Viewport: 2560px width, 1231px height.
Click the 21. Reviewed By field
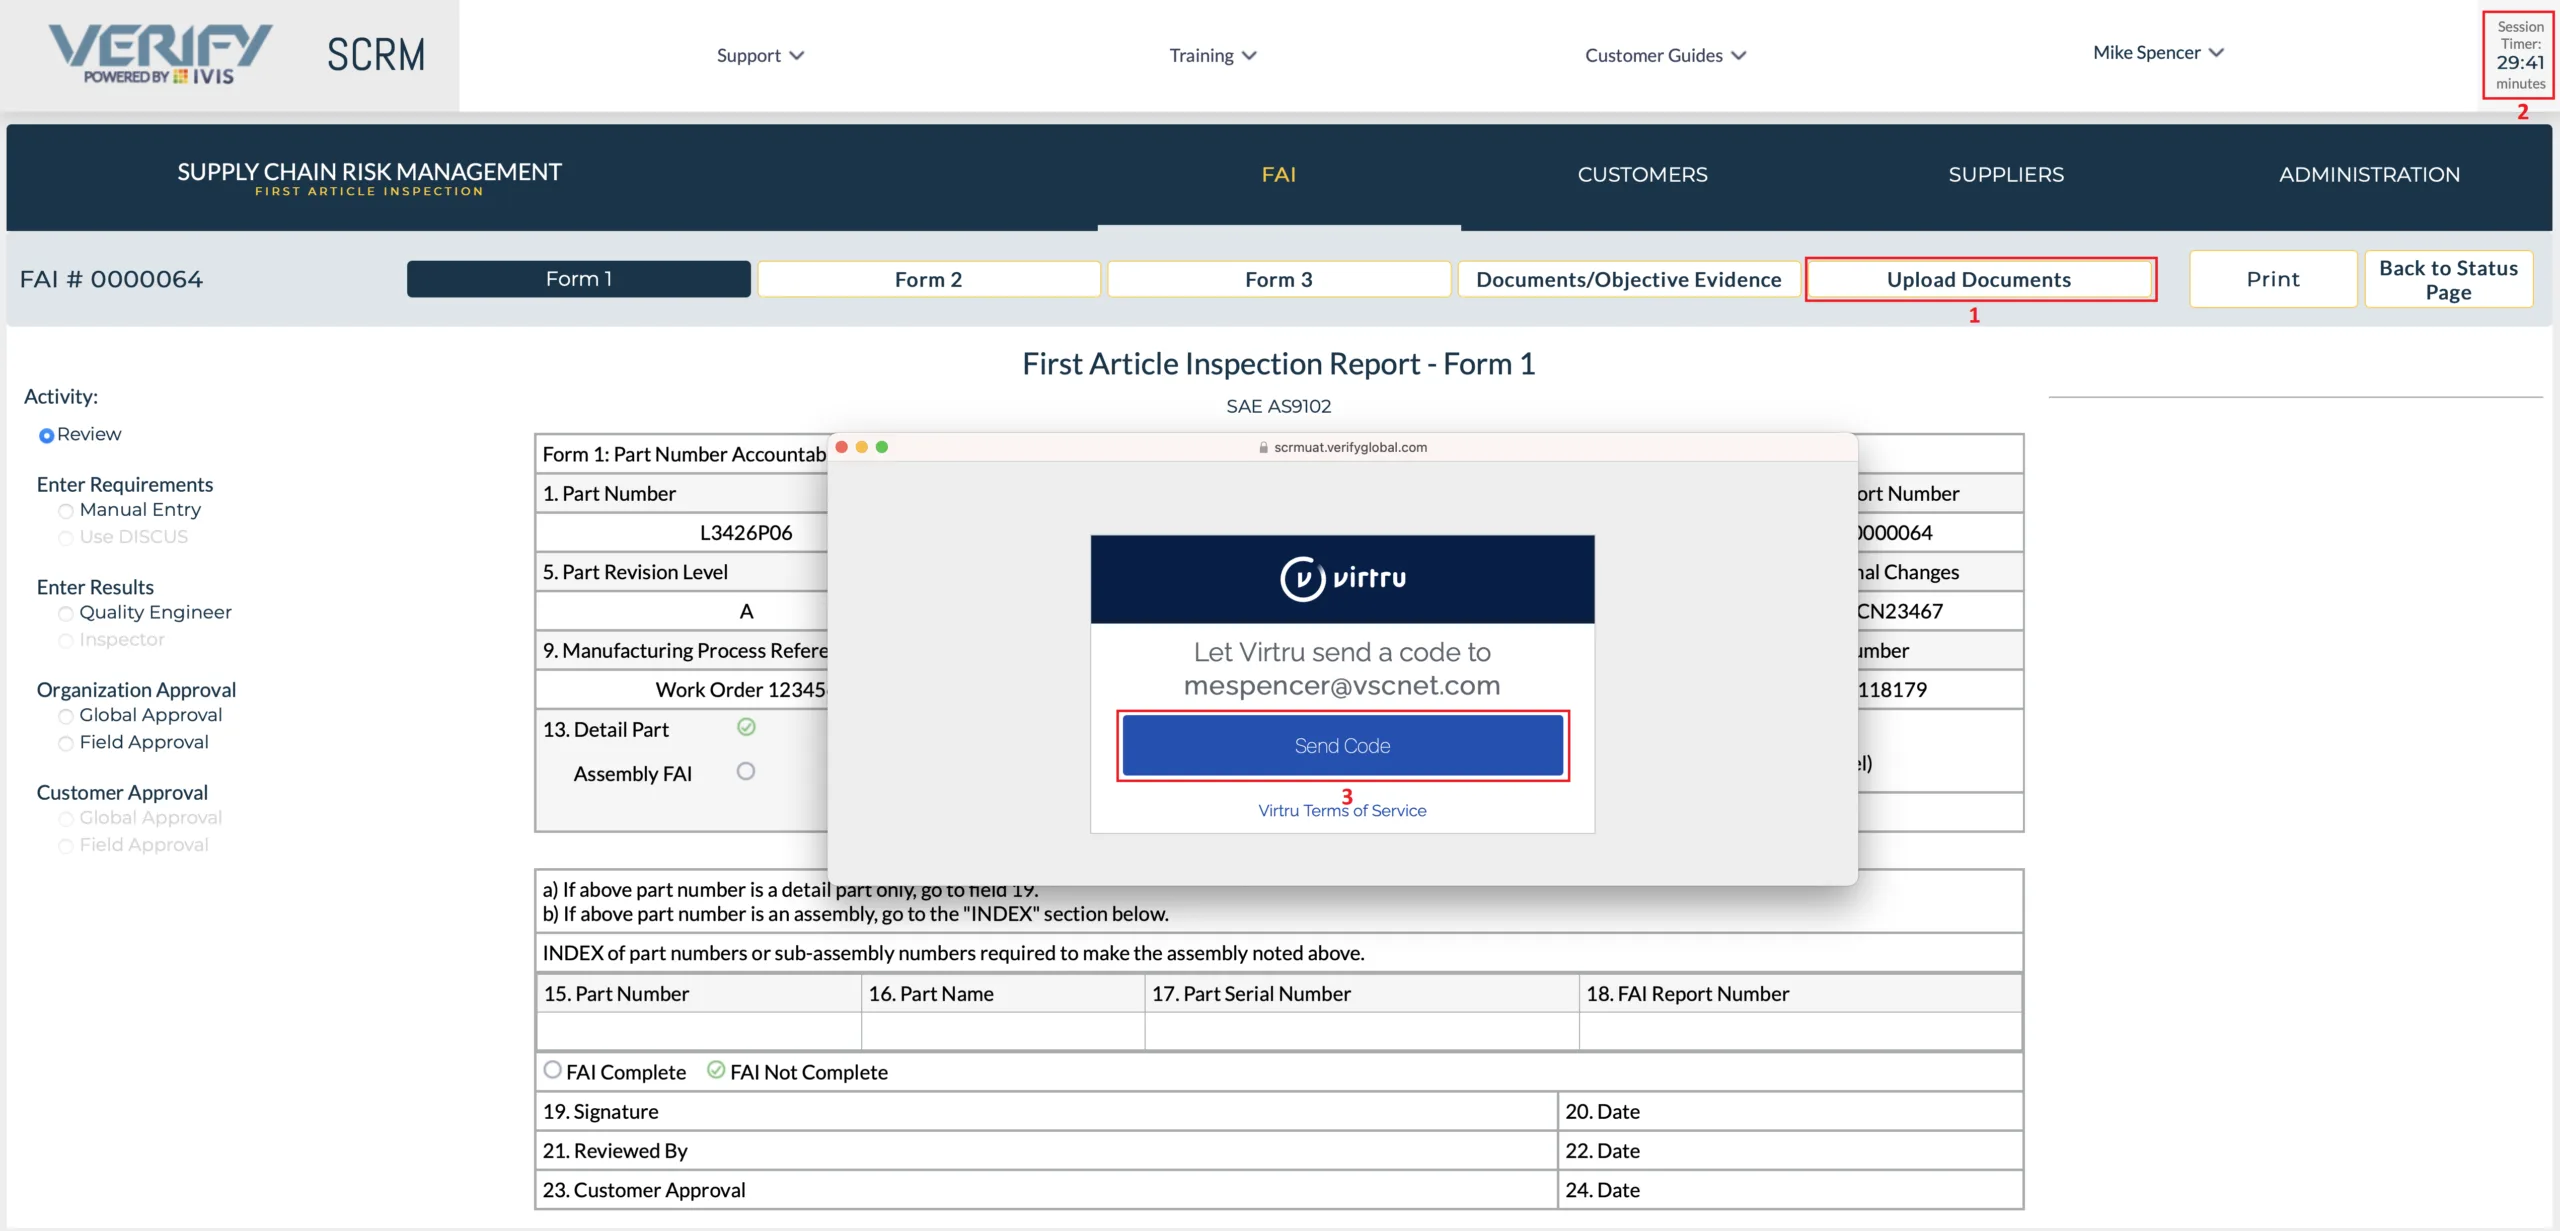point(1046,1150)
